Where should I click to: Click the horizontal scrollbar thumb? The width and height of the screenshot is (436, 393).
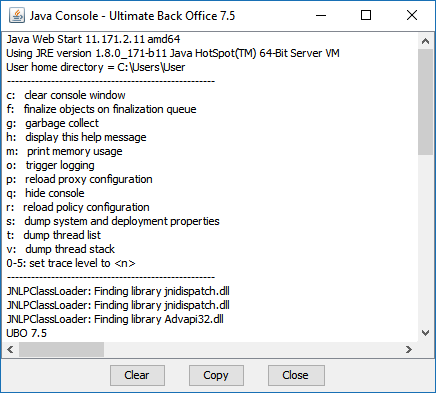pos(61,349)
